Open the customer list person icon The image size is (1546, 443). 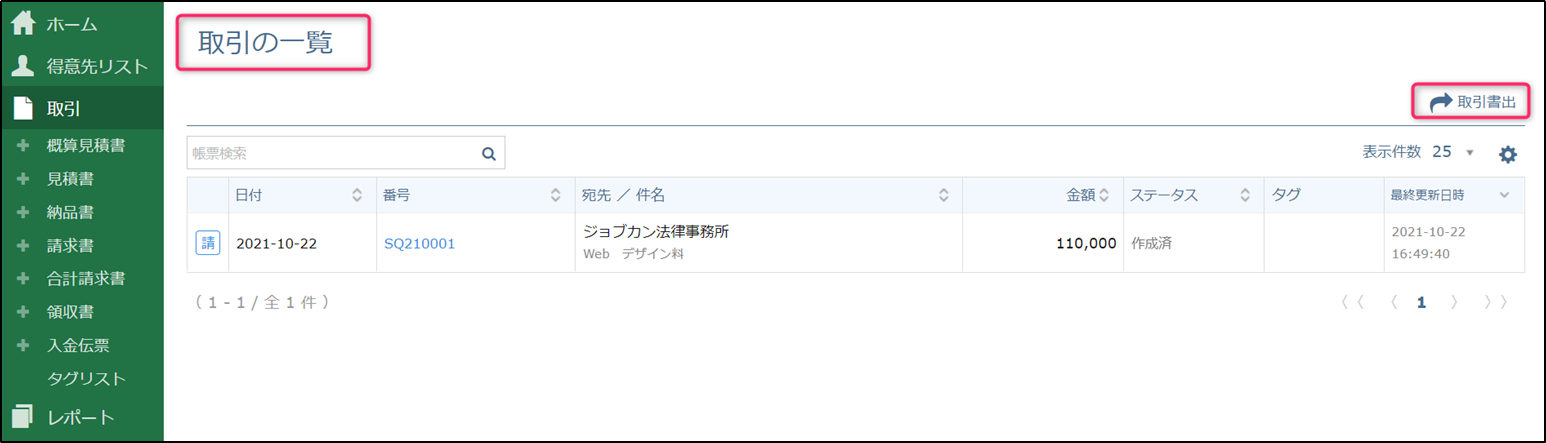pos(23,66)
